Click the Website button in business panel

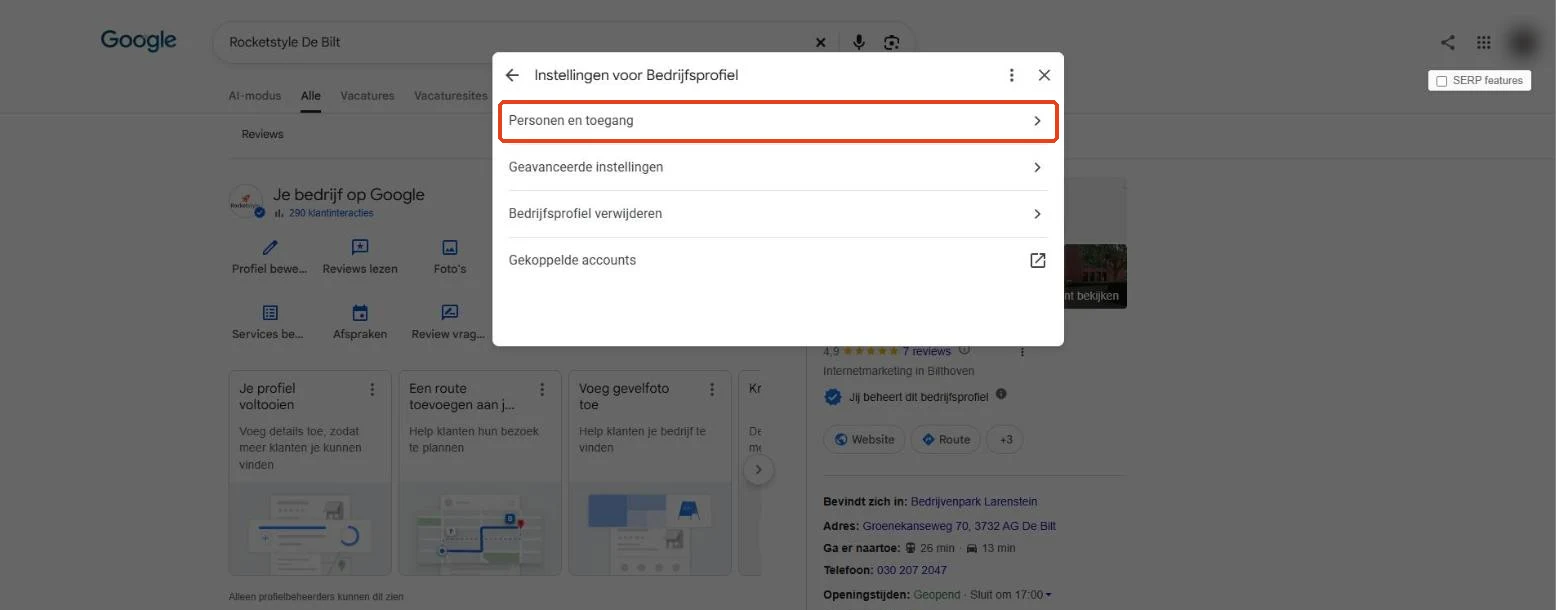coord(864,439)
